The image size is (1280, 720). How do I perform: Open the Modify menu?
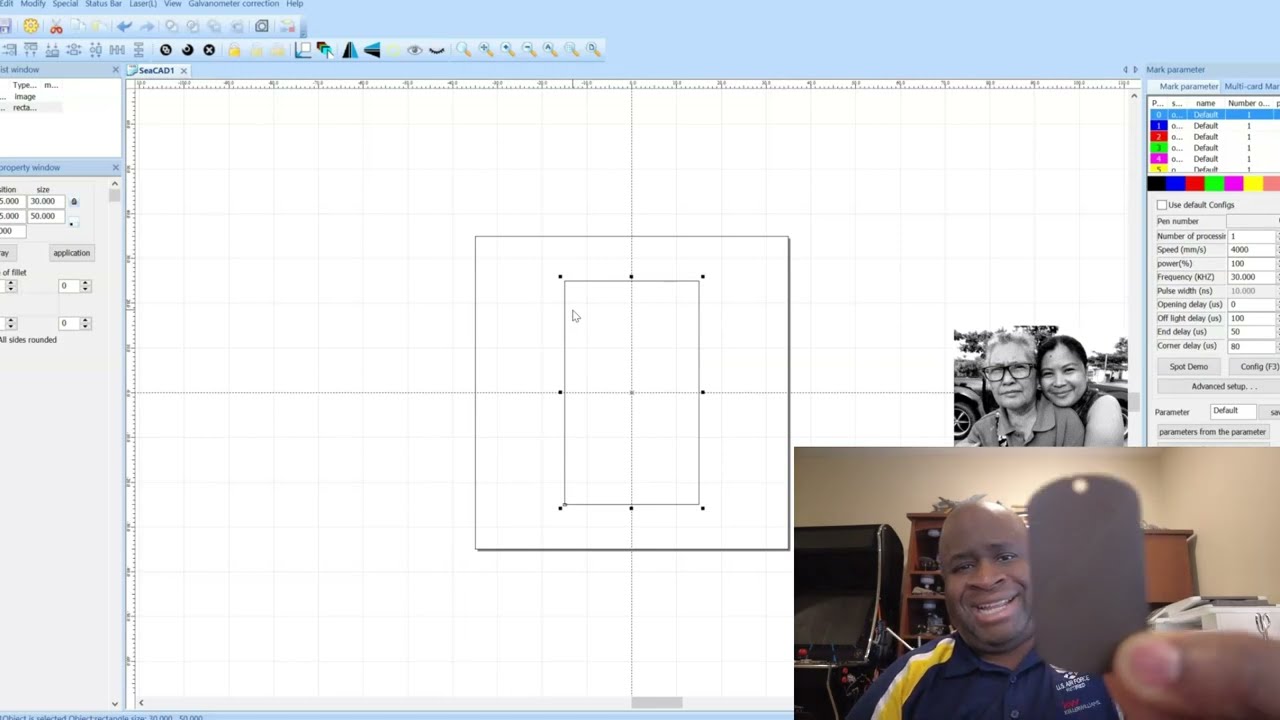tap(33, 4)
